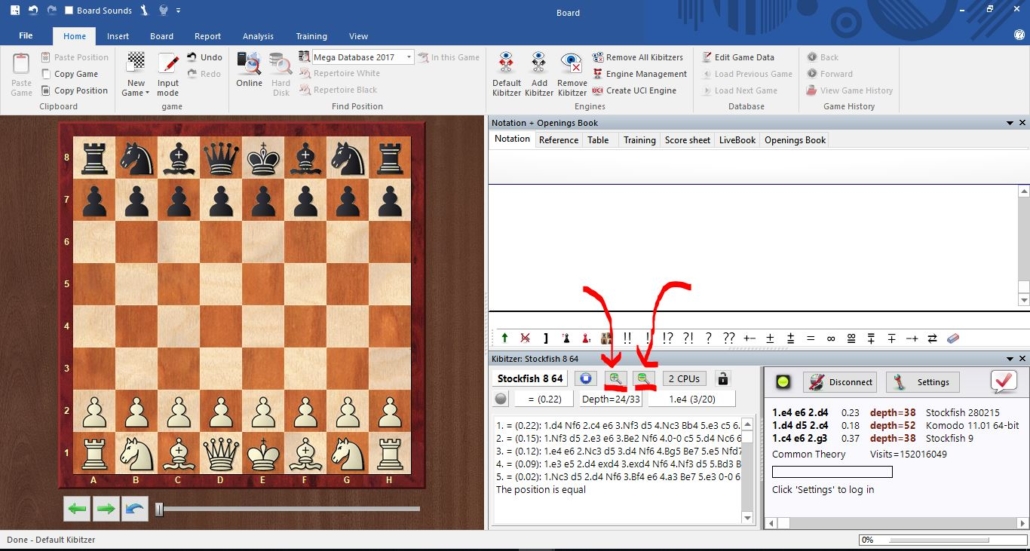
Task: Insert the infinity unclear-position symbol
Action: coord(830,338)
